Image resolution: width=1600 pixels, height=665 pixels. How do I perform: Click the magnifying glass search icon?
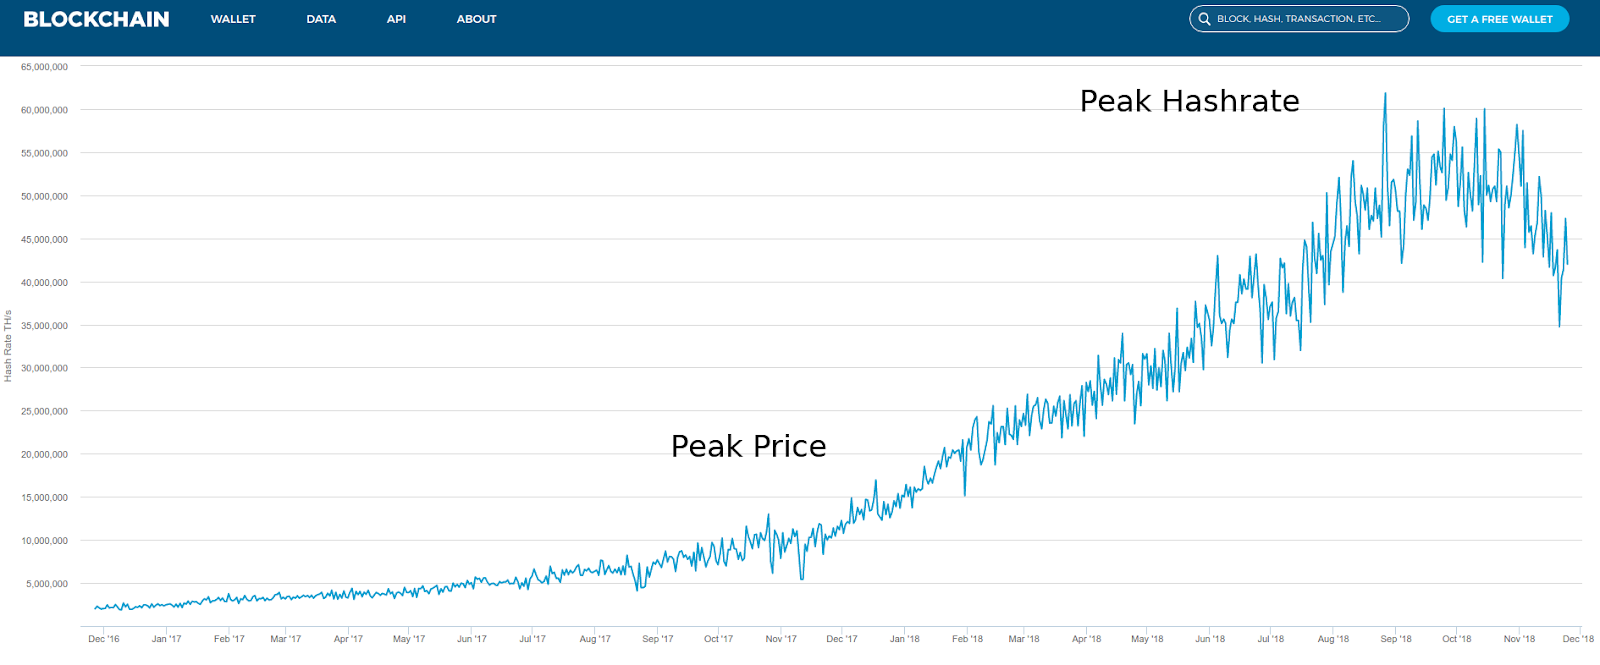tap(1204, 19)
